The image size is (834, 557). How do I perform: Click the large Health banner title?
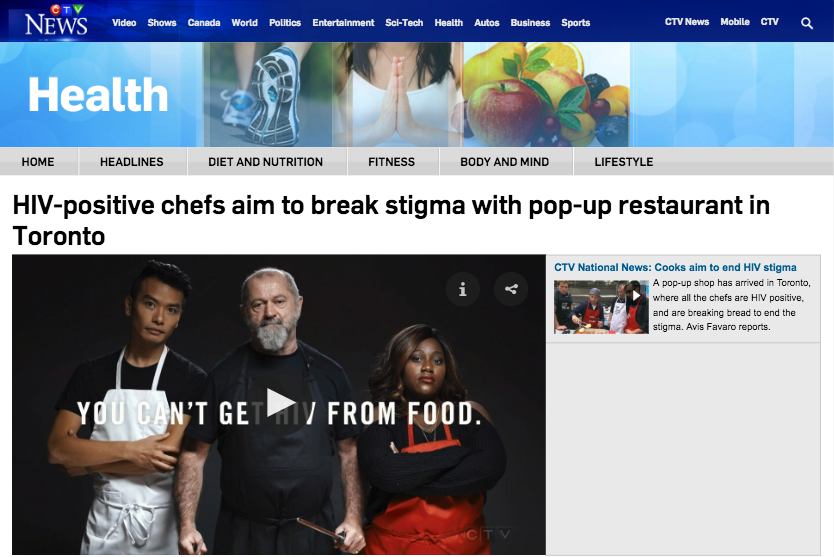98,95
